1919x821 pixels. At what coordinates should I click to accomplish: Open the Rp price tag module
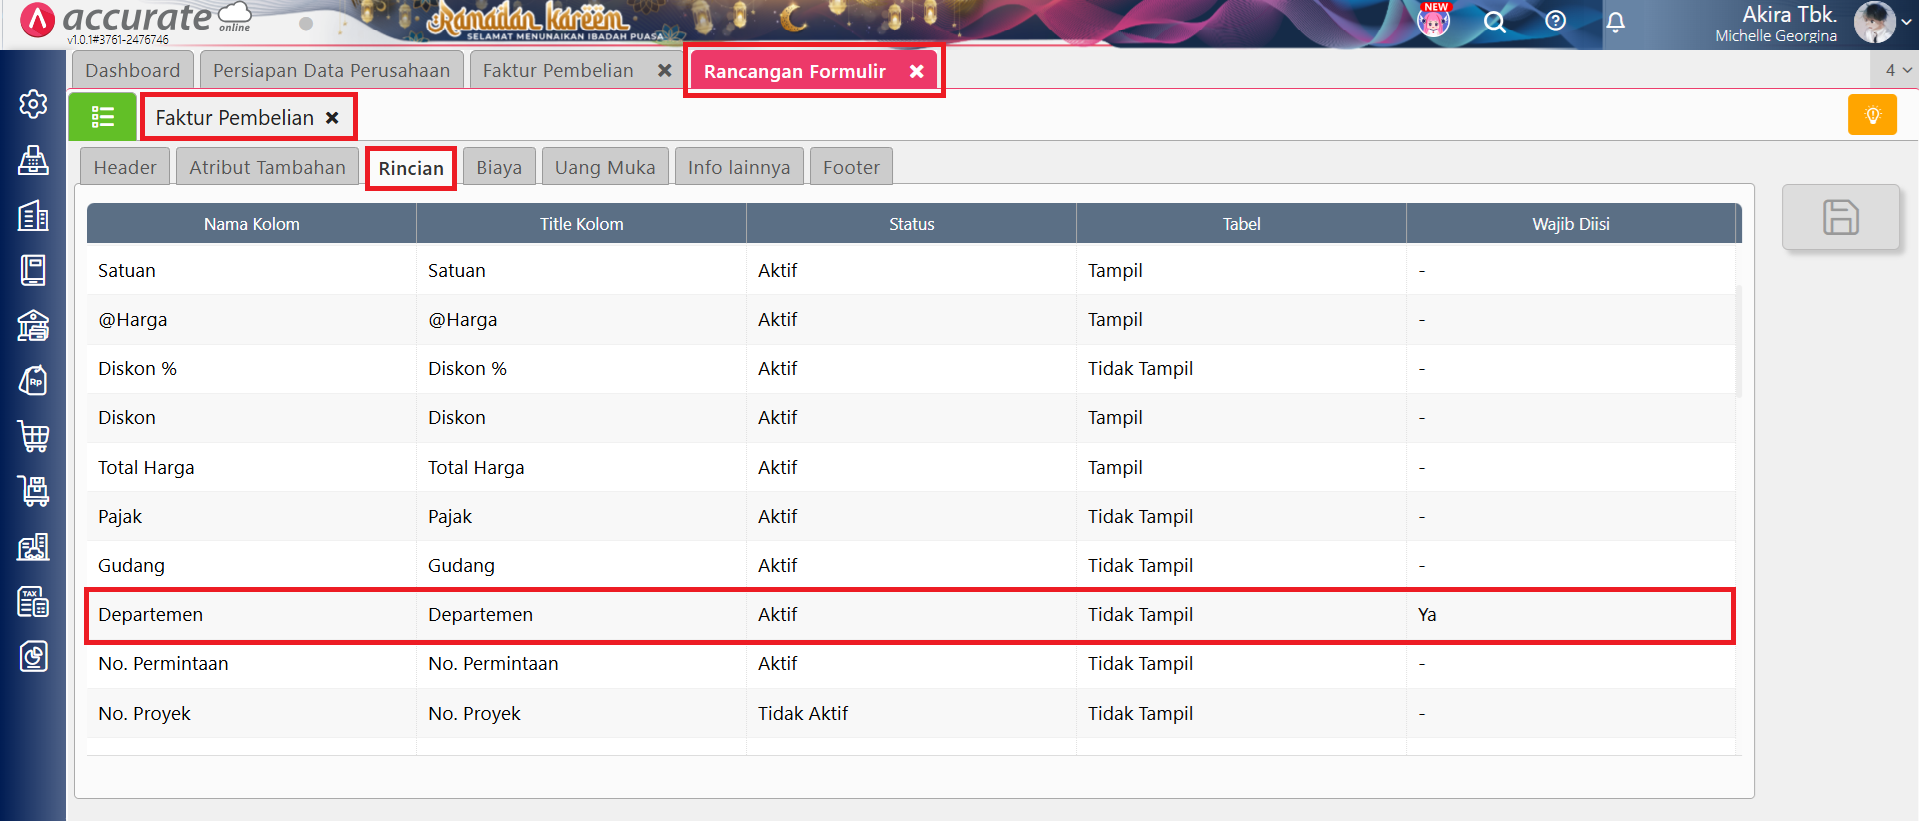pos(33,381)
